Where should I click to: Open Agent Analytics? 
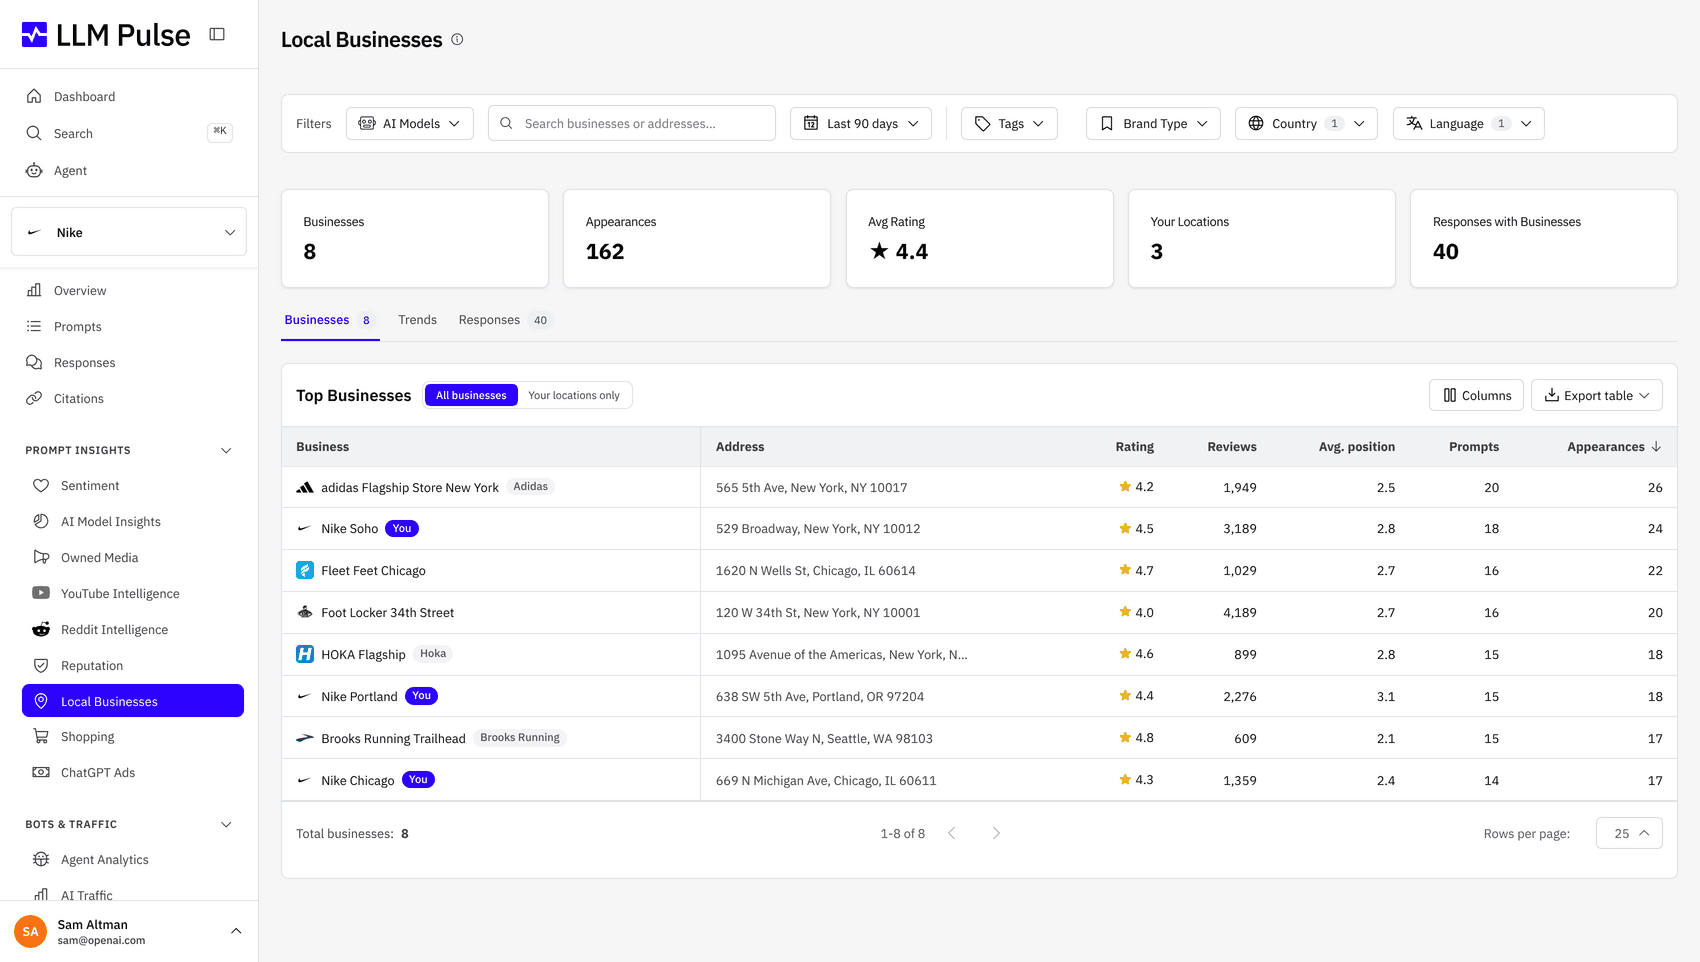coord(133,860)
